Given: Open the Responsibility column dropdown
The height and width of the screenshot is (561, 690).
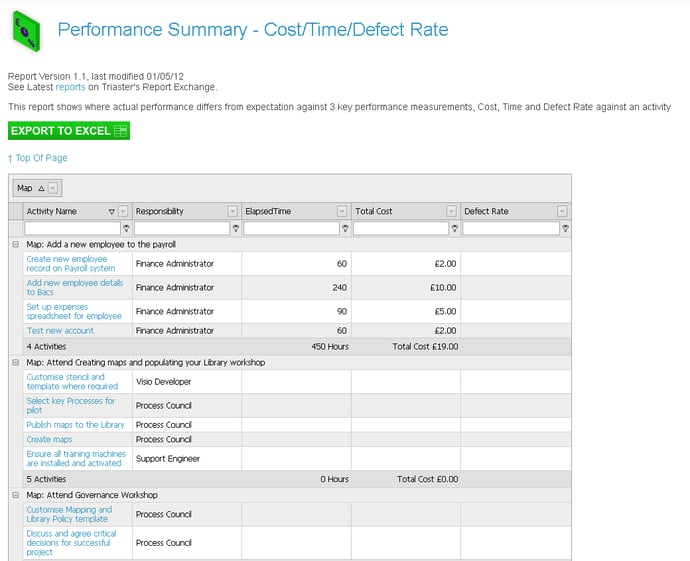Looking at the screenshot, I should click(232, 211).
